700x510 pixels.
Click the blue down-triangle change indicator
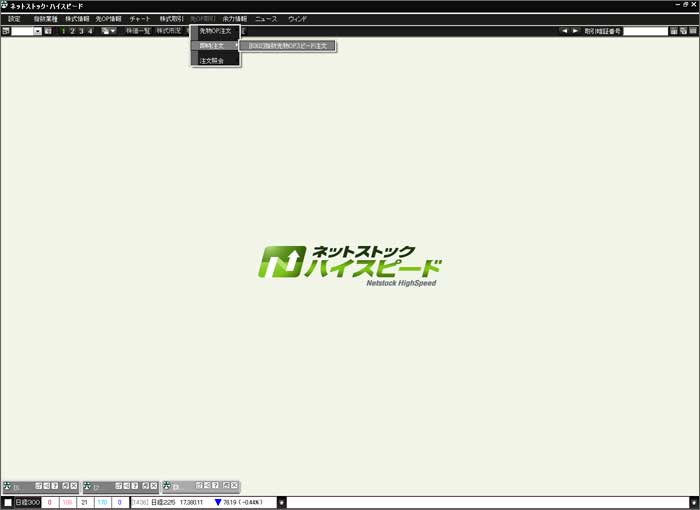pos(218,502)
